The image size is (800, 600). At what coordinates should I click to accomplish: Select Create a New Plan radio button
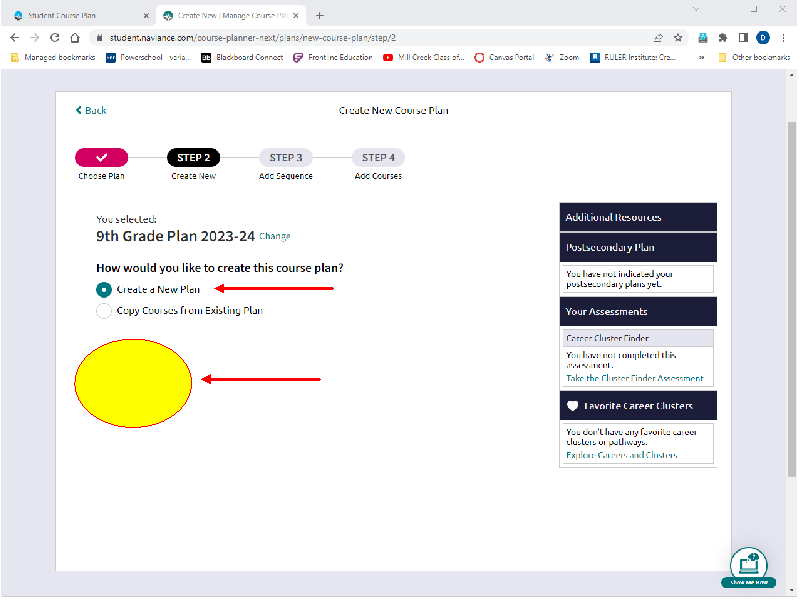pyautogui.click(x=104, y=290)
